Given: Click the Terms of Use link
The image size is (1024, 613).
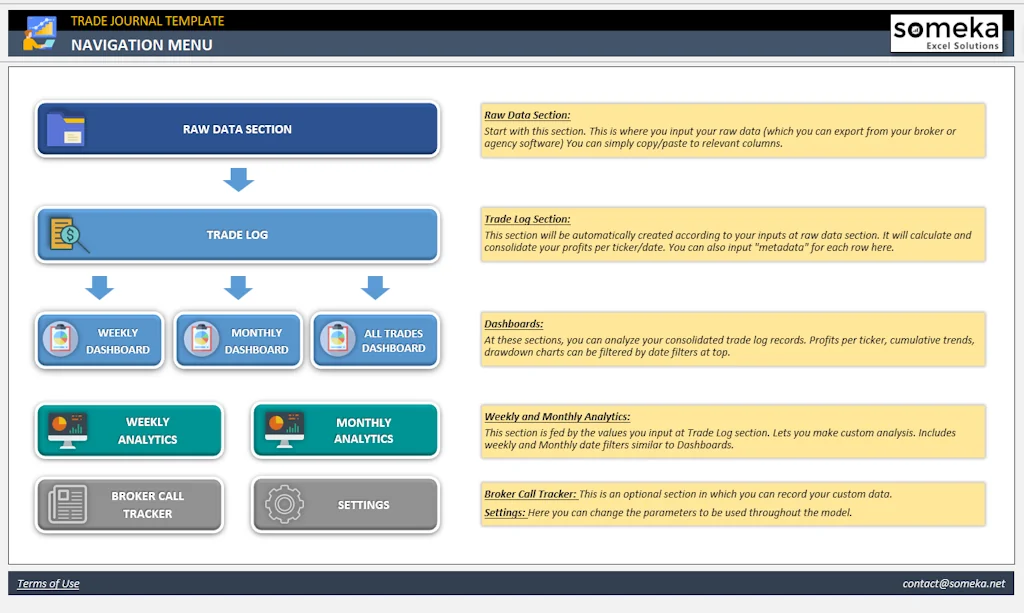Looking at the screenshot, I should tap(48, 583).
